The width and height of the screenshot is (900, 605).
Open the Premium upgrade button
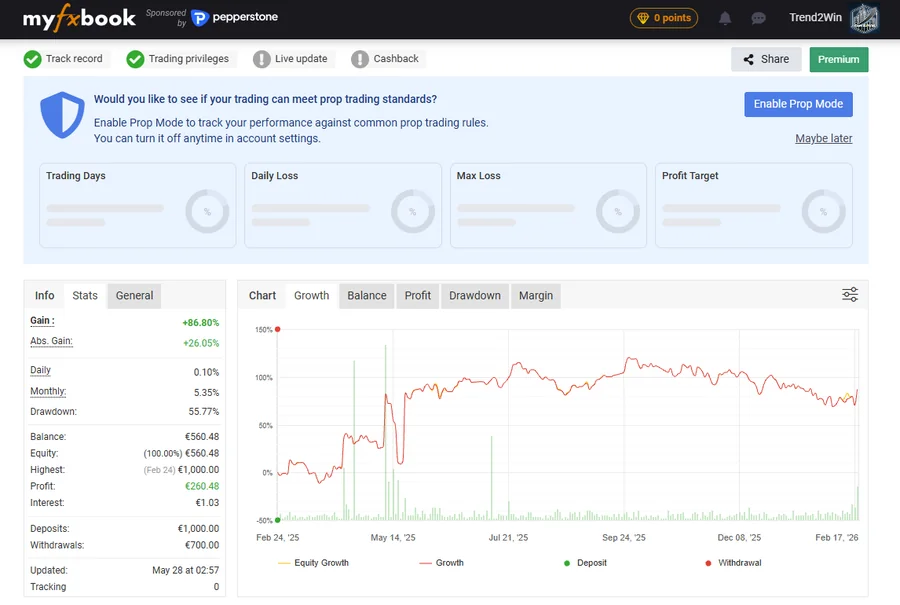839,59
